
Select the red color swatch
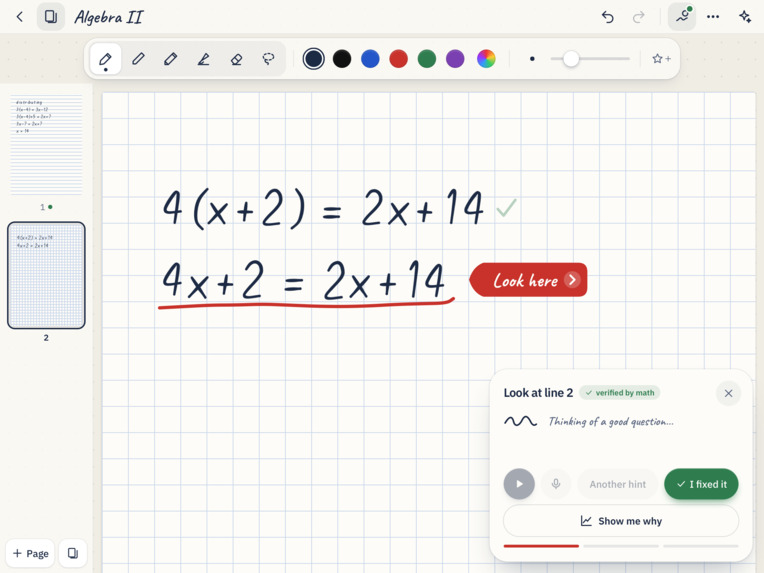[399, 59]
